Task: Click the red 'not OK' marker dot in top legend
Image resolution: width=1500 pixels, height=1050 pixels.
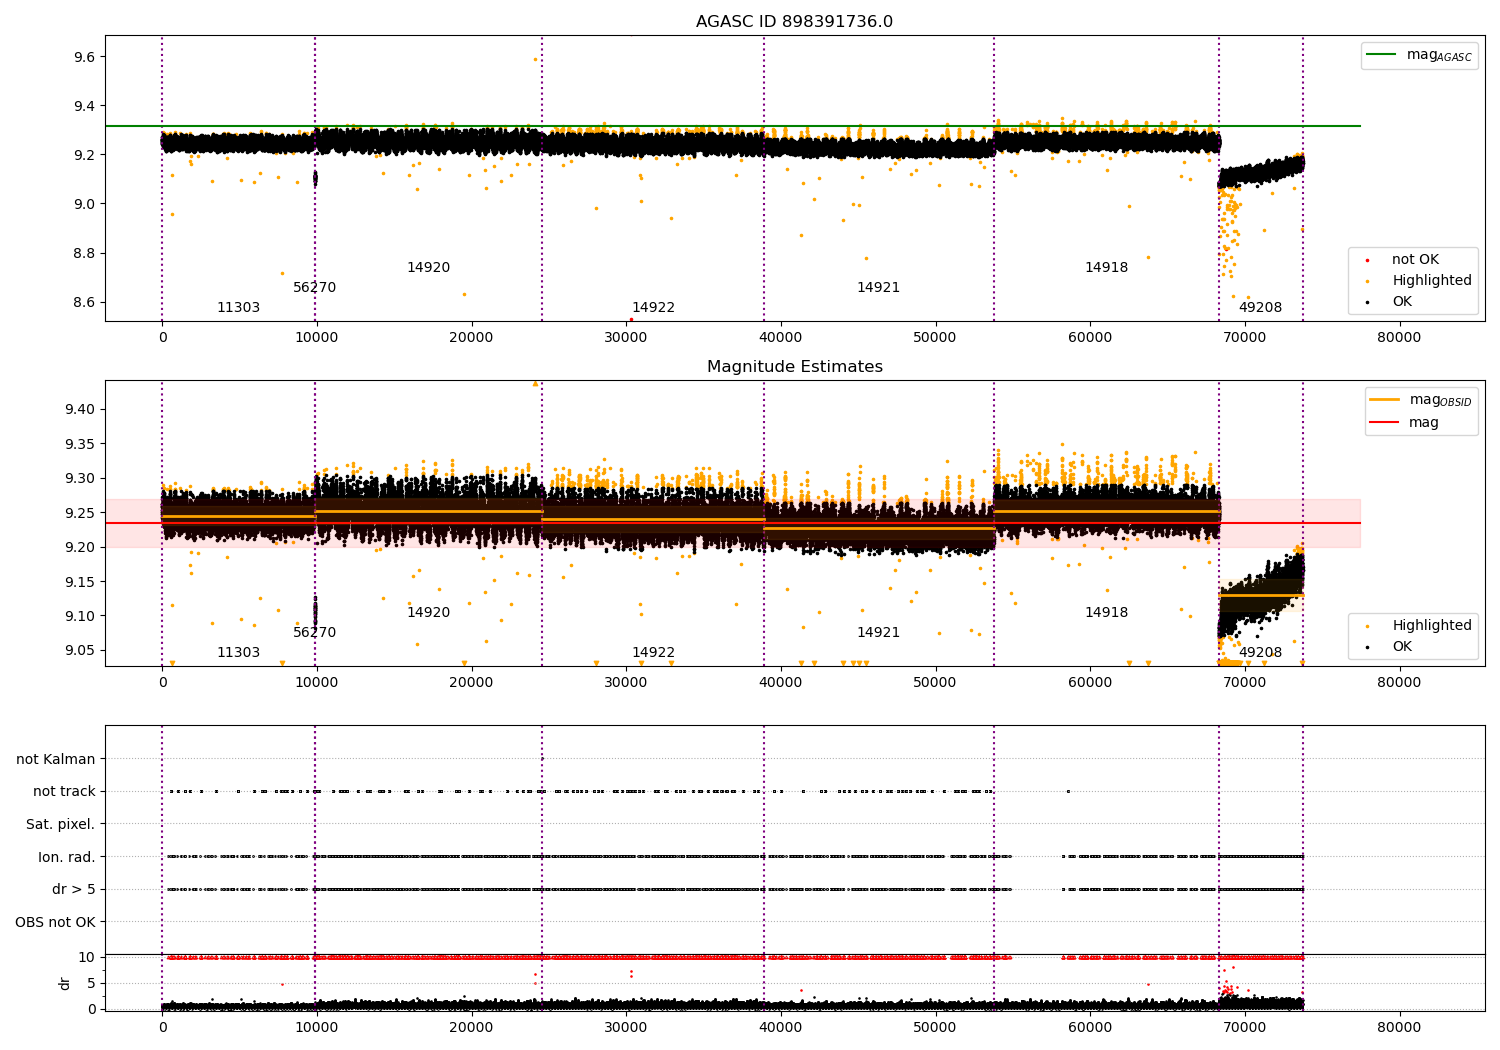Action: pyautogui.click(x=1367, y=260)
